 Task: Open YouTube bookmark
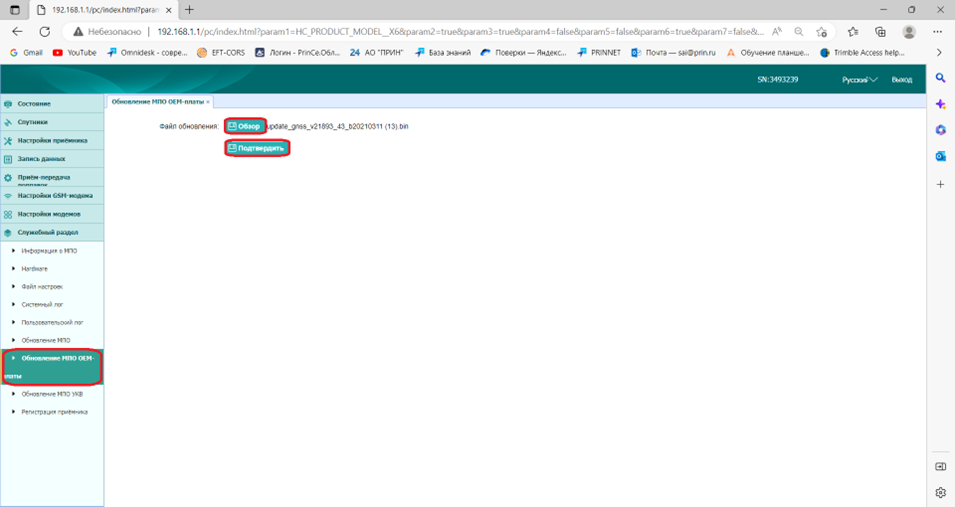click(x=74, y=53)
